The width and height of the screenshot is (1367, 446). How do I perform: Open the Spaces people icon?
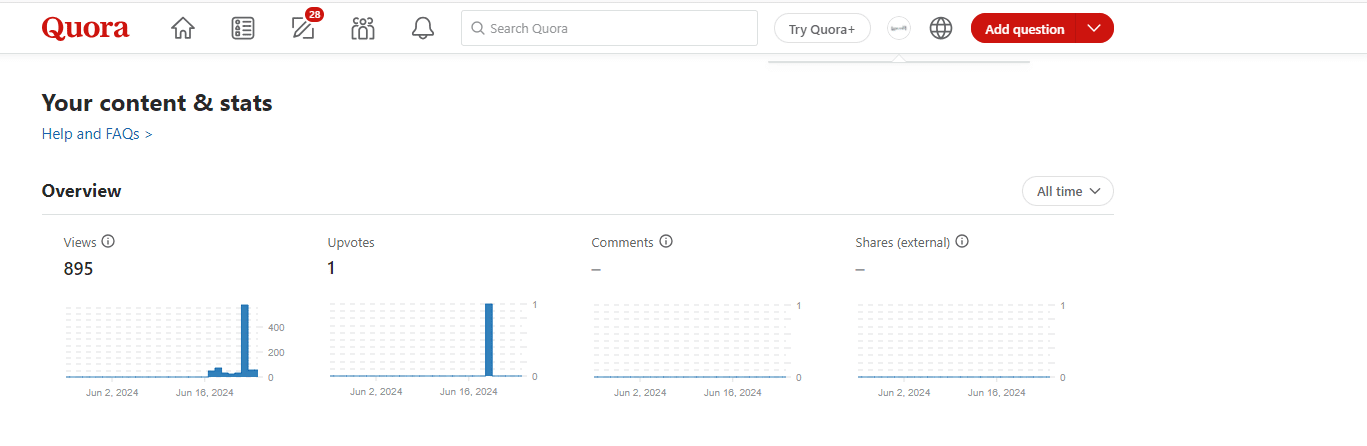(363, 29)
